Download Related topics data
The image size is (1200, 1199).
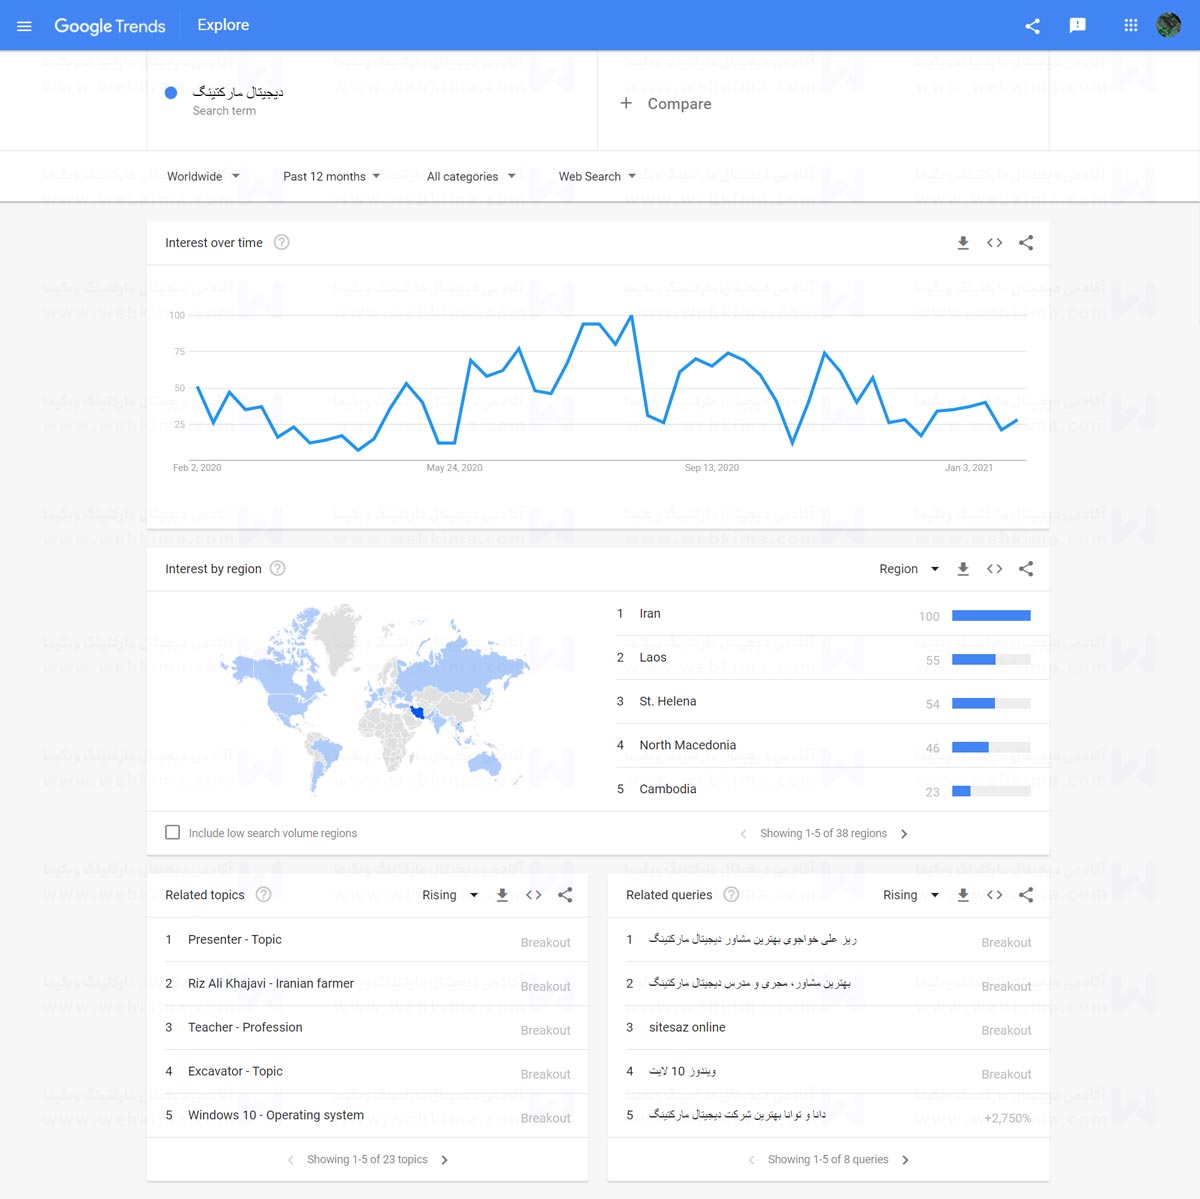[502, 895]
